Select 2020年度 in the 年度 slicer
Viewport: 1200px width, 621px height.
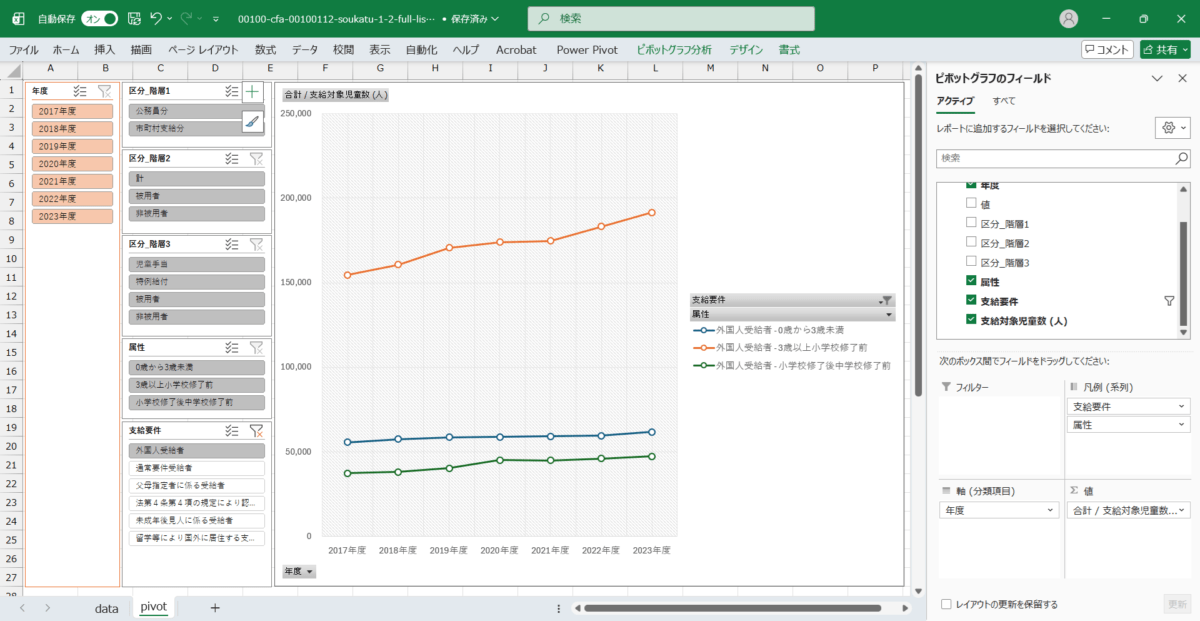pyautogui.click(x=70, y=163)
